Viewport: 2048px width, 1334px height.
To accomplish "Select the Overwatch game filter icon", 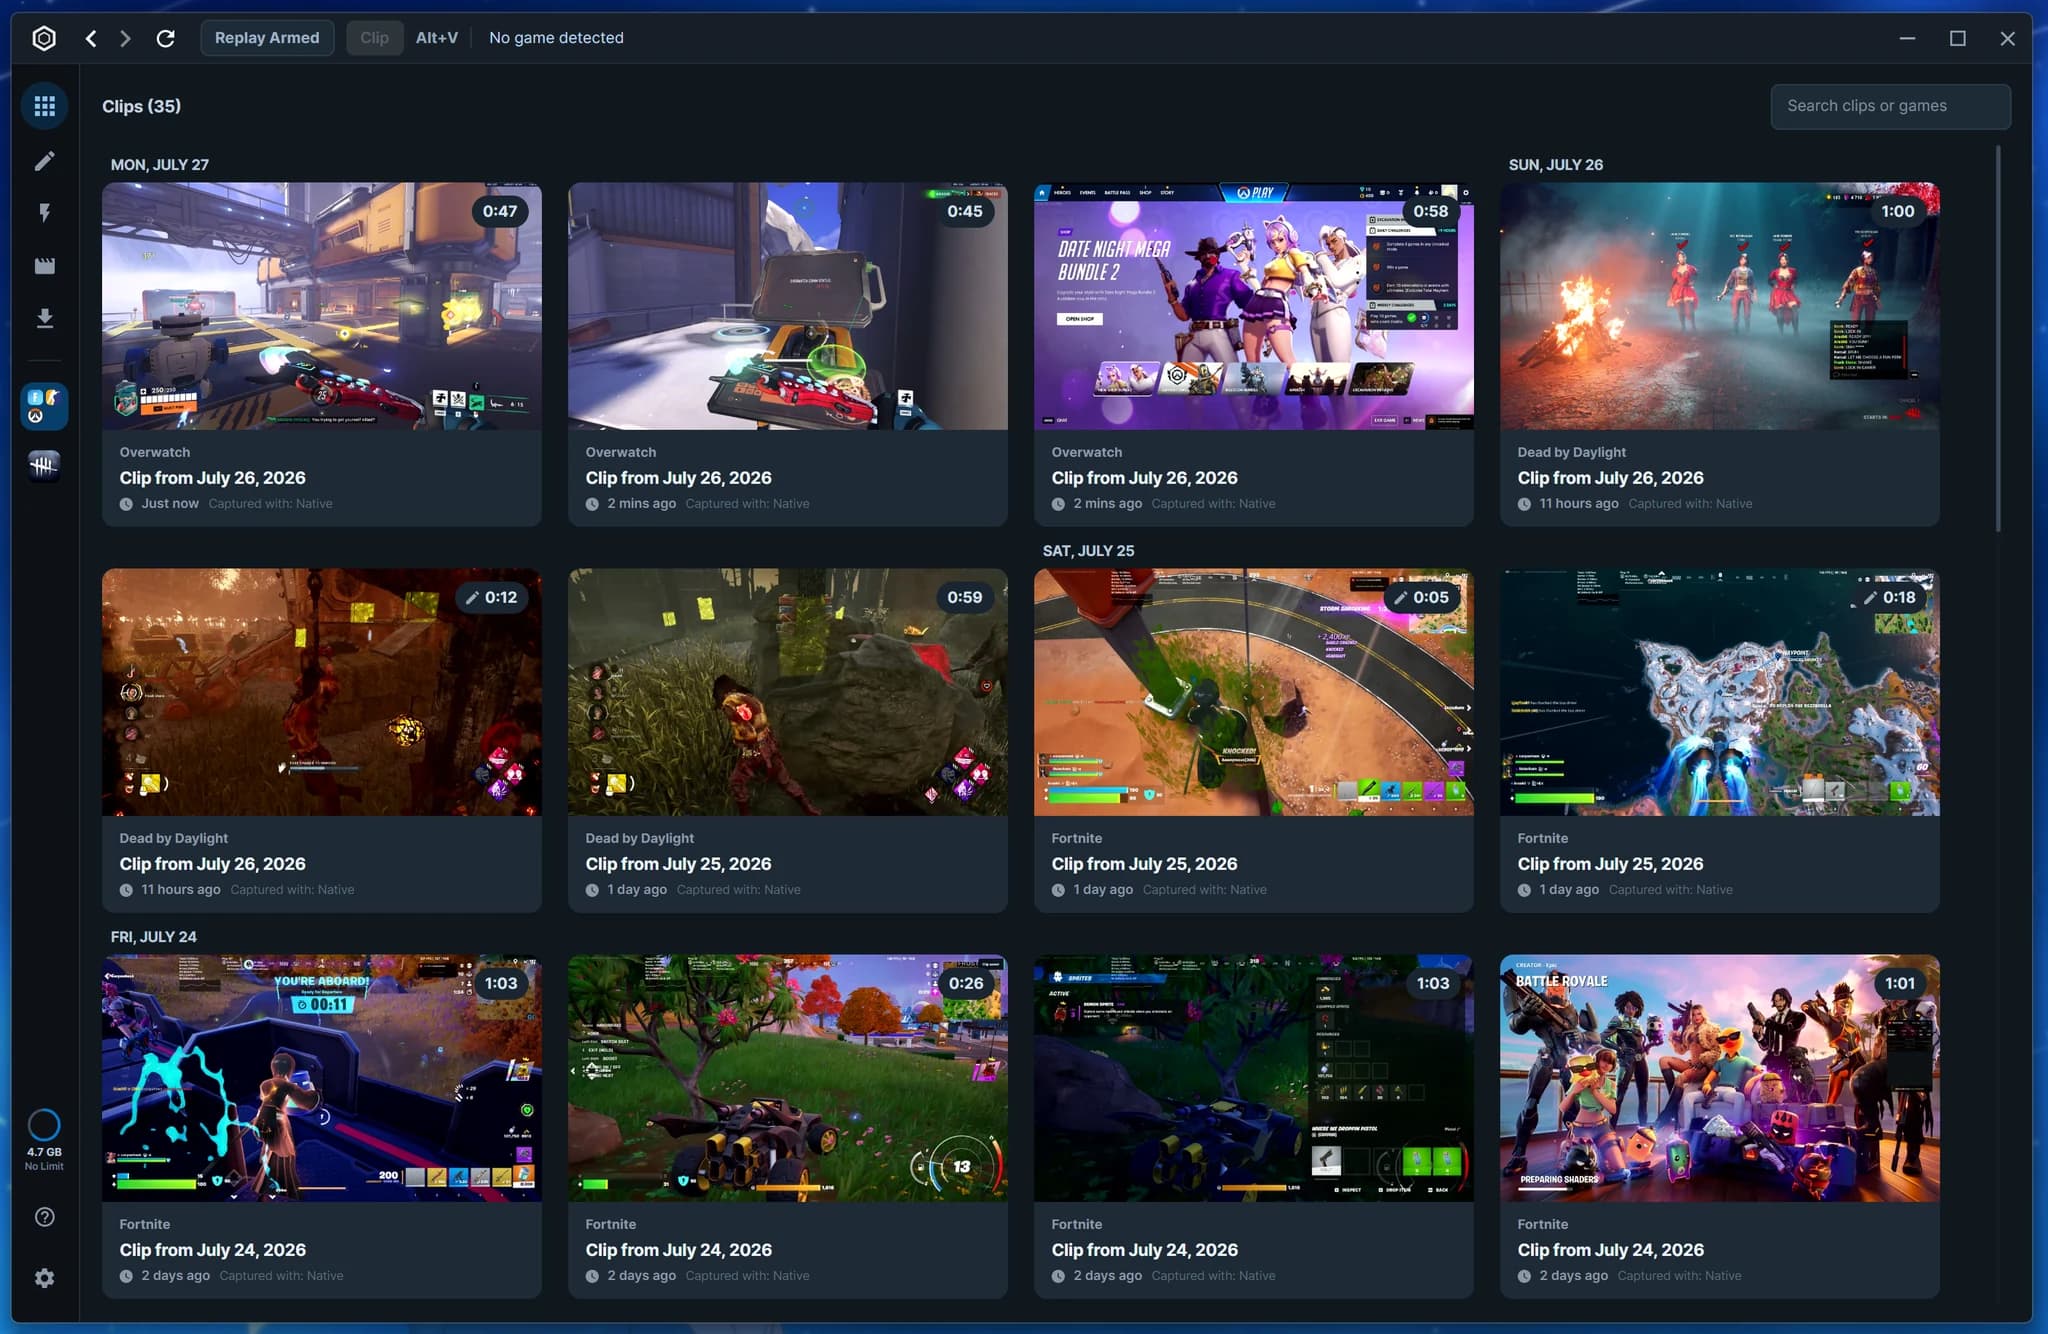I will pos(44,406).
